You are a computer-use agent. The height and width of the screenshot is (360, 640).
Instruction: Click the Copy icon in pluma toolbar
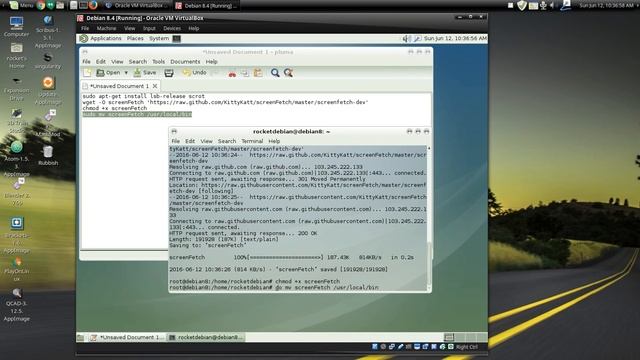245,73
